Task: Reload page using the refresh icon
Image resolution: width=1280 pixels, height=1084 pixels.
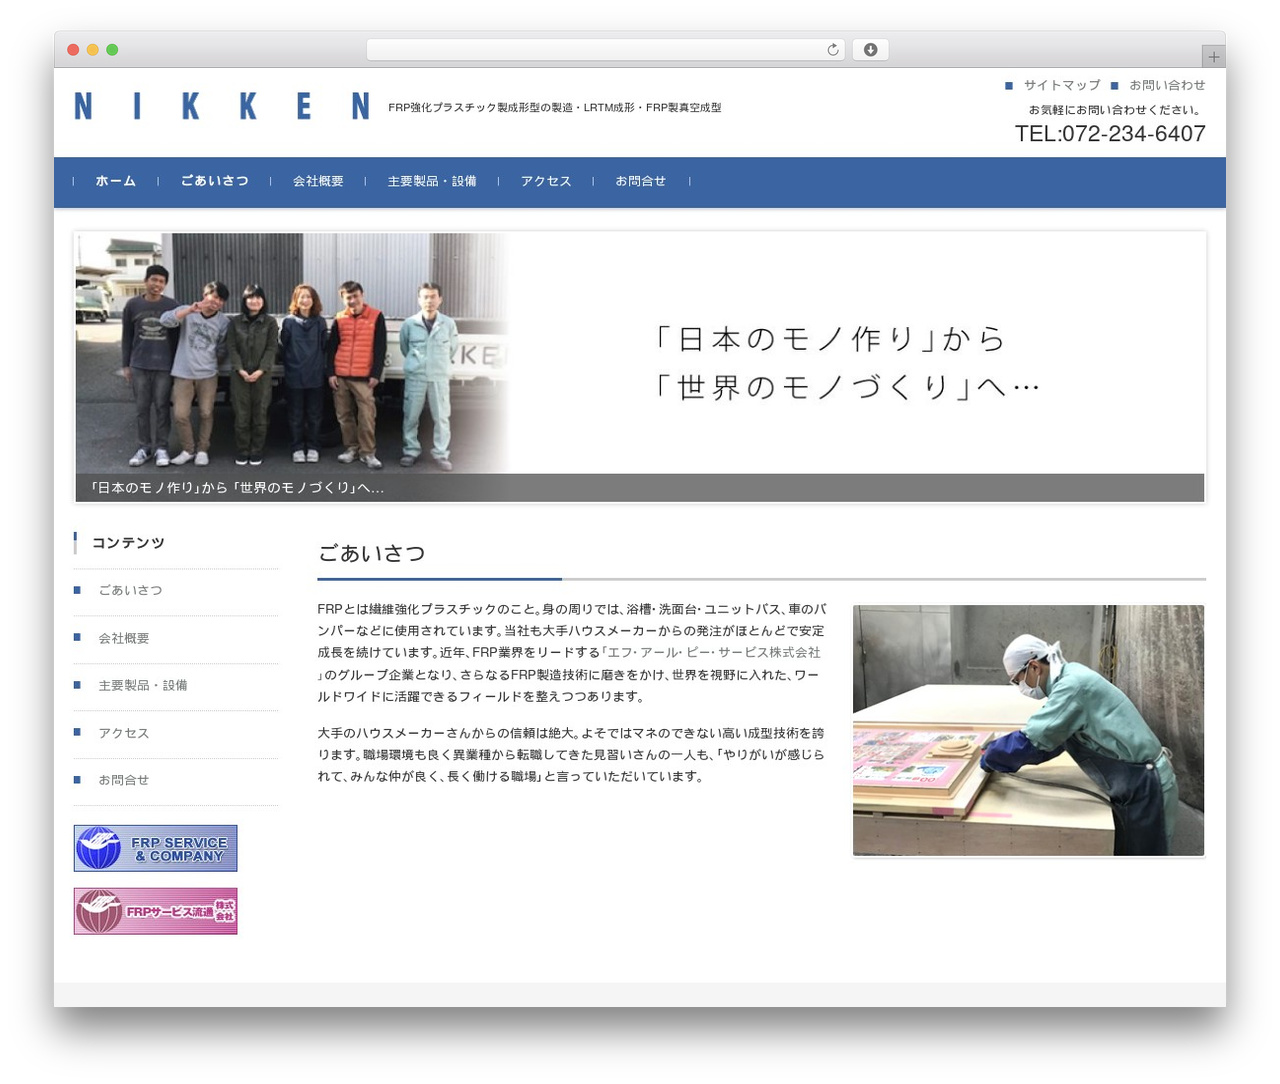Action: 832,50
